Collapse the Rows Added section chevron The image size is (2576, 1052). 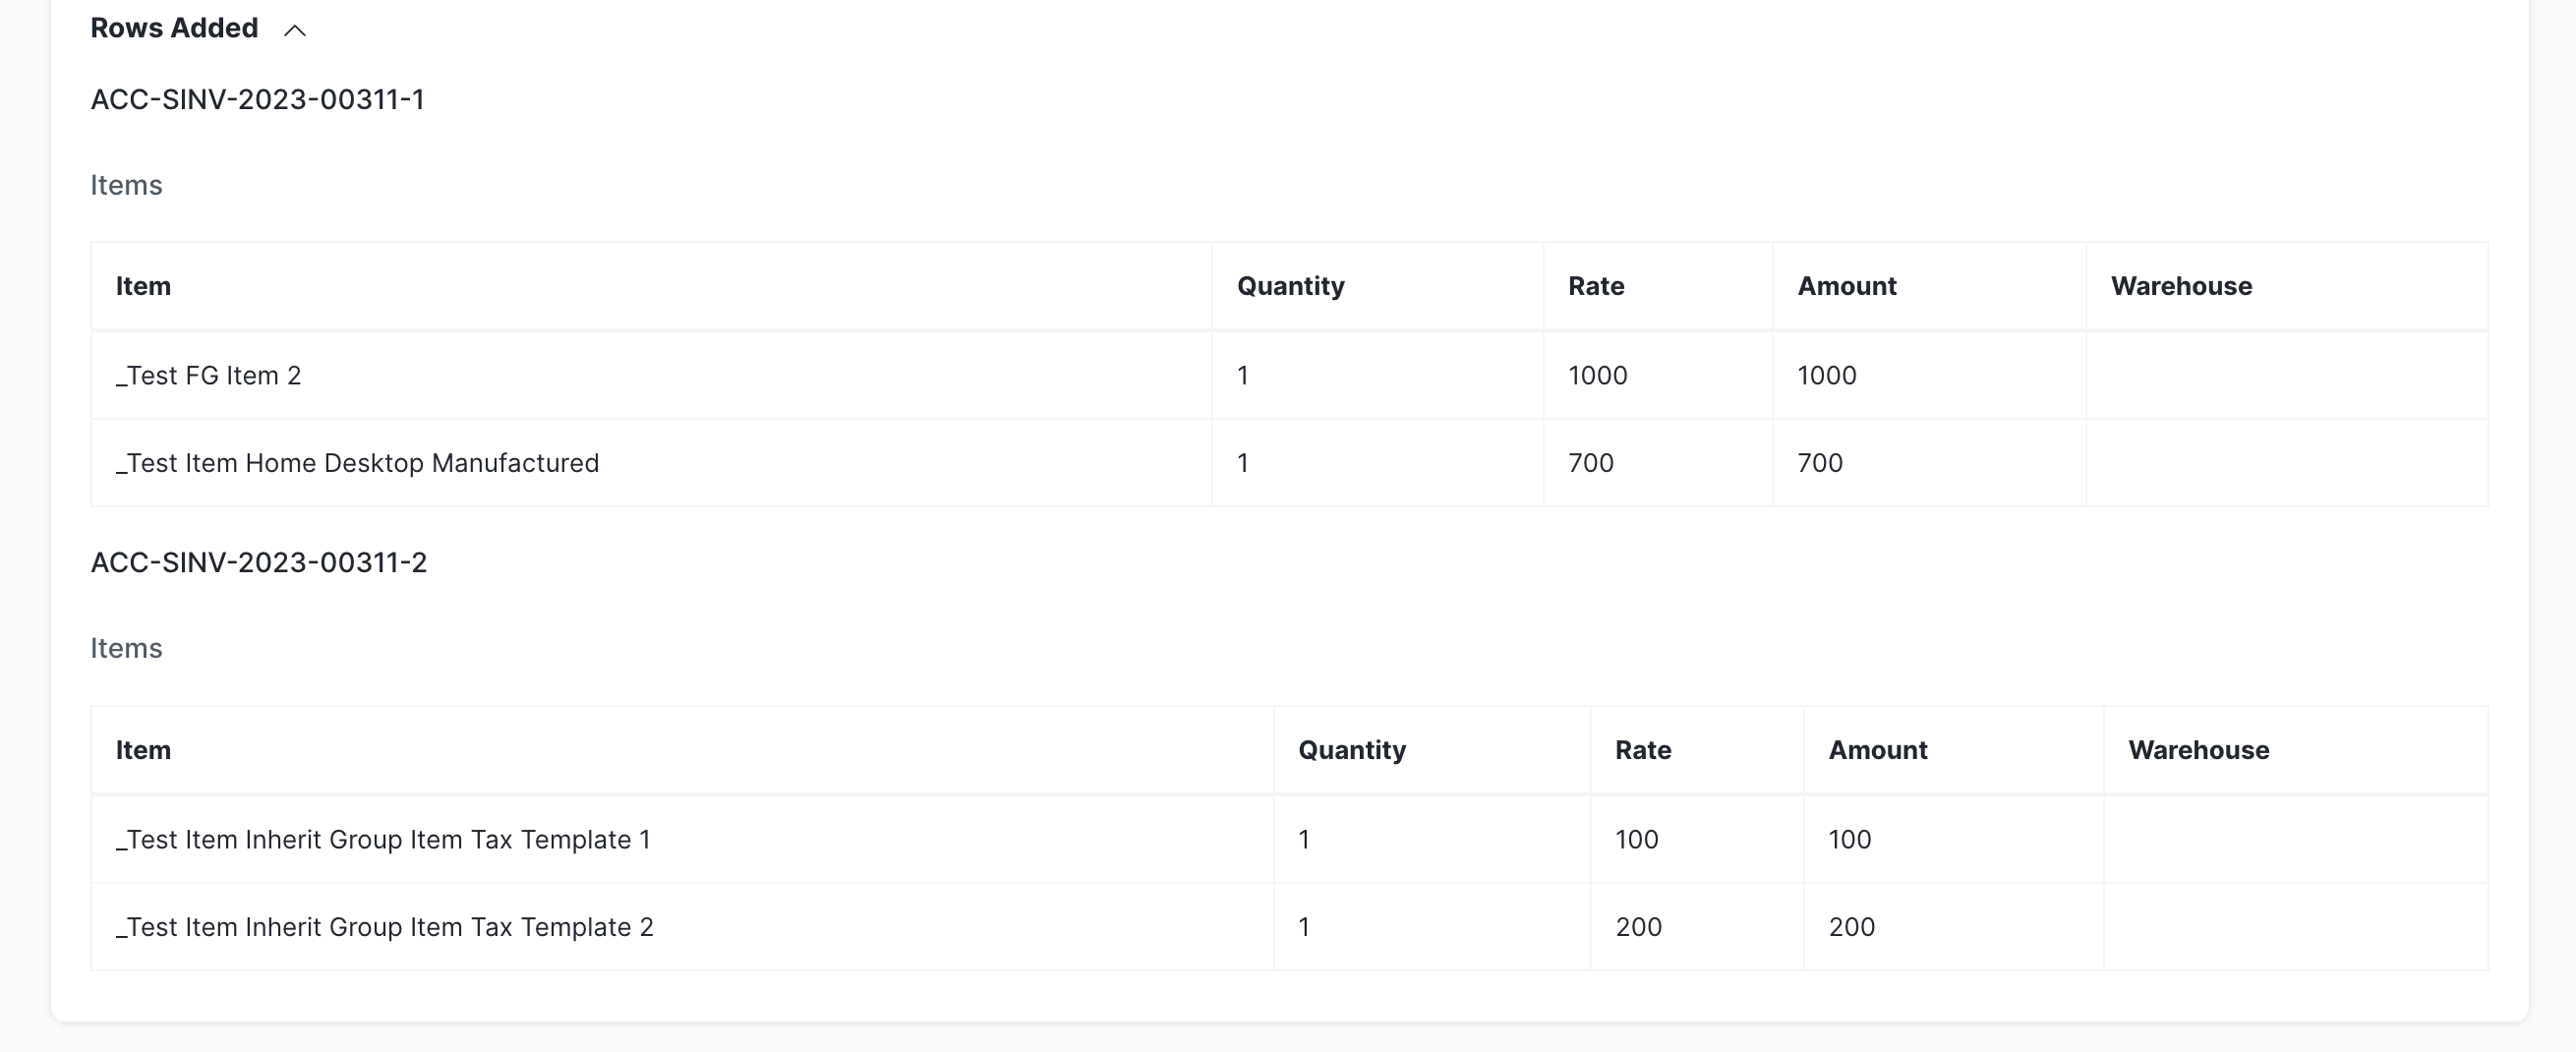[294, 30]
